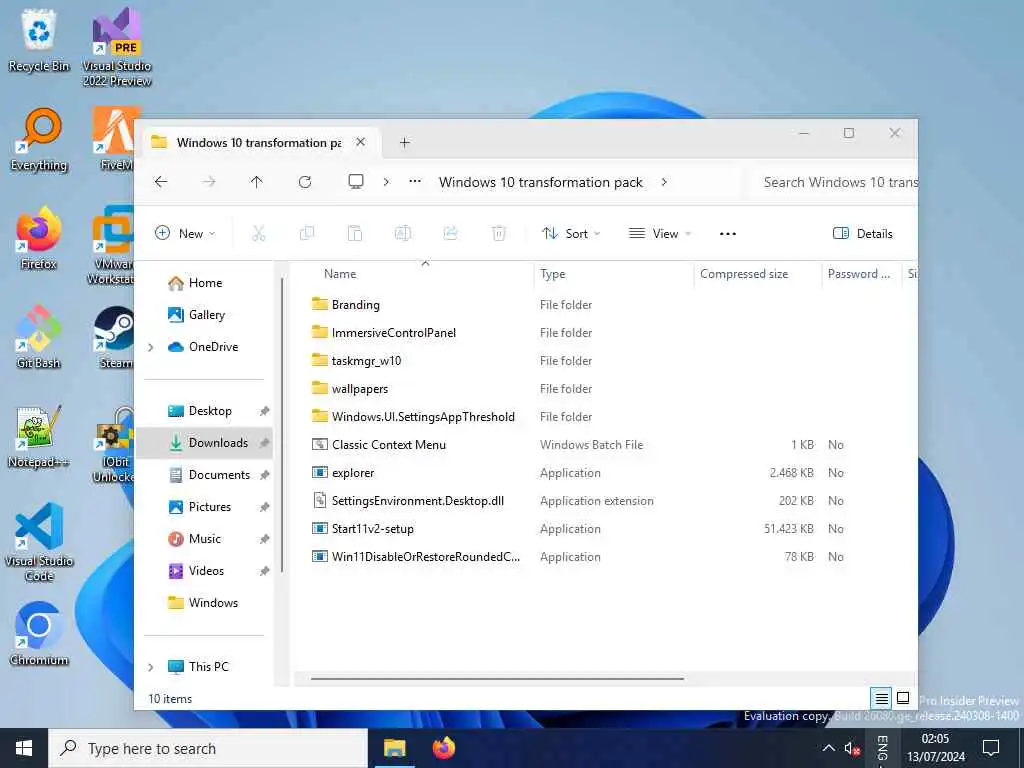
Task: Go up one folder level
Action: [x=257, y=182]
